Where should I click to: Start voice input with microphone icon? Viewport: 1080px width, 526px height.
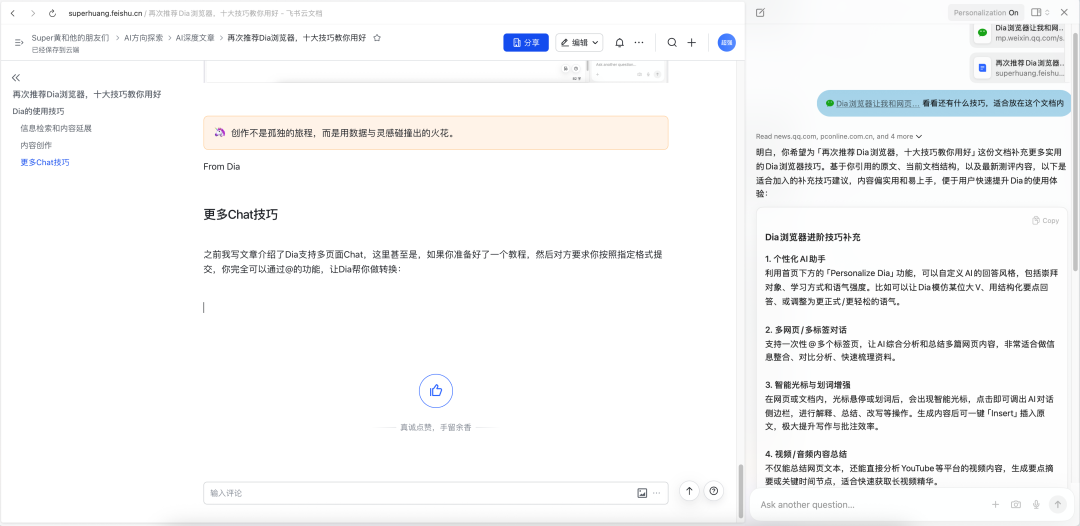(1036, 505)
